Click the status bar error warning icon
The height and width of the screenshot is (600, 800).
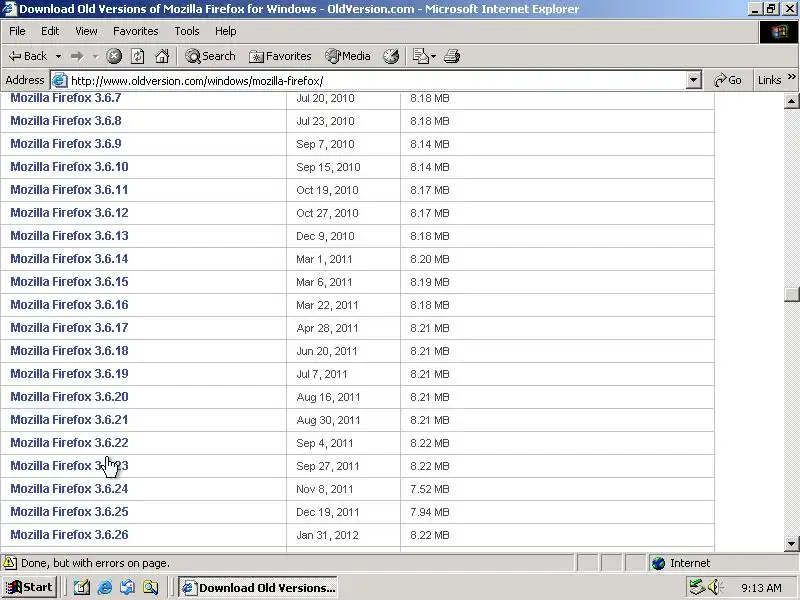pyautogui.click(x=10, y=563)
